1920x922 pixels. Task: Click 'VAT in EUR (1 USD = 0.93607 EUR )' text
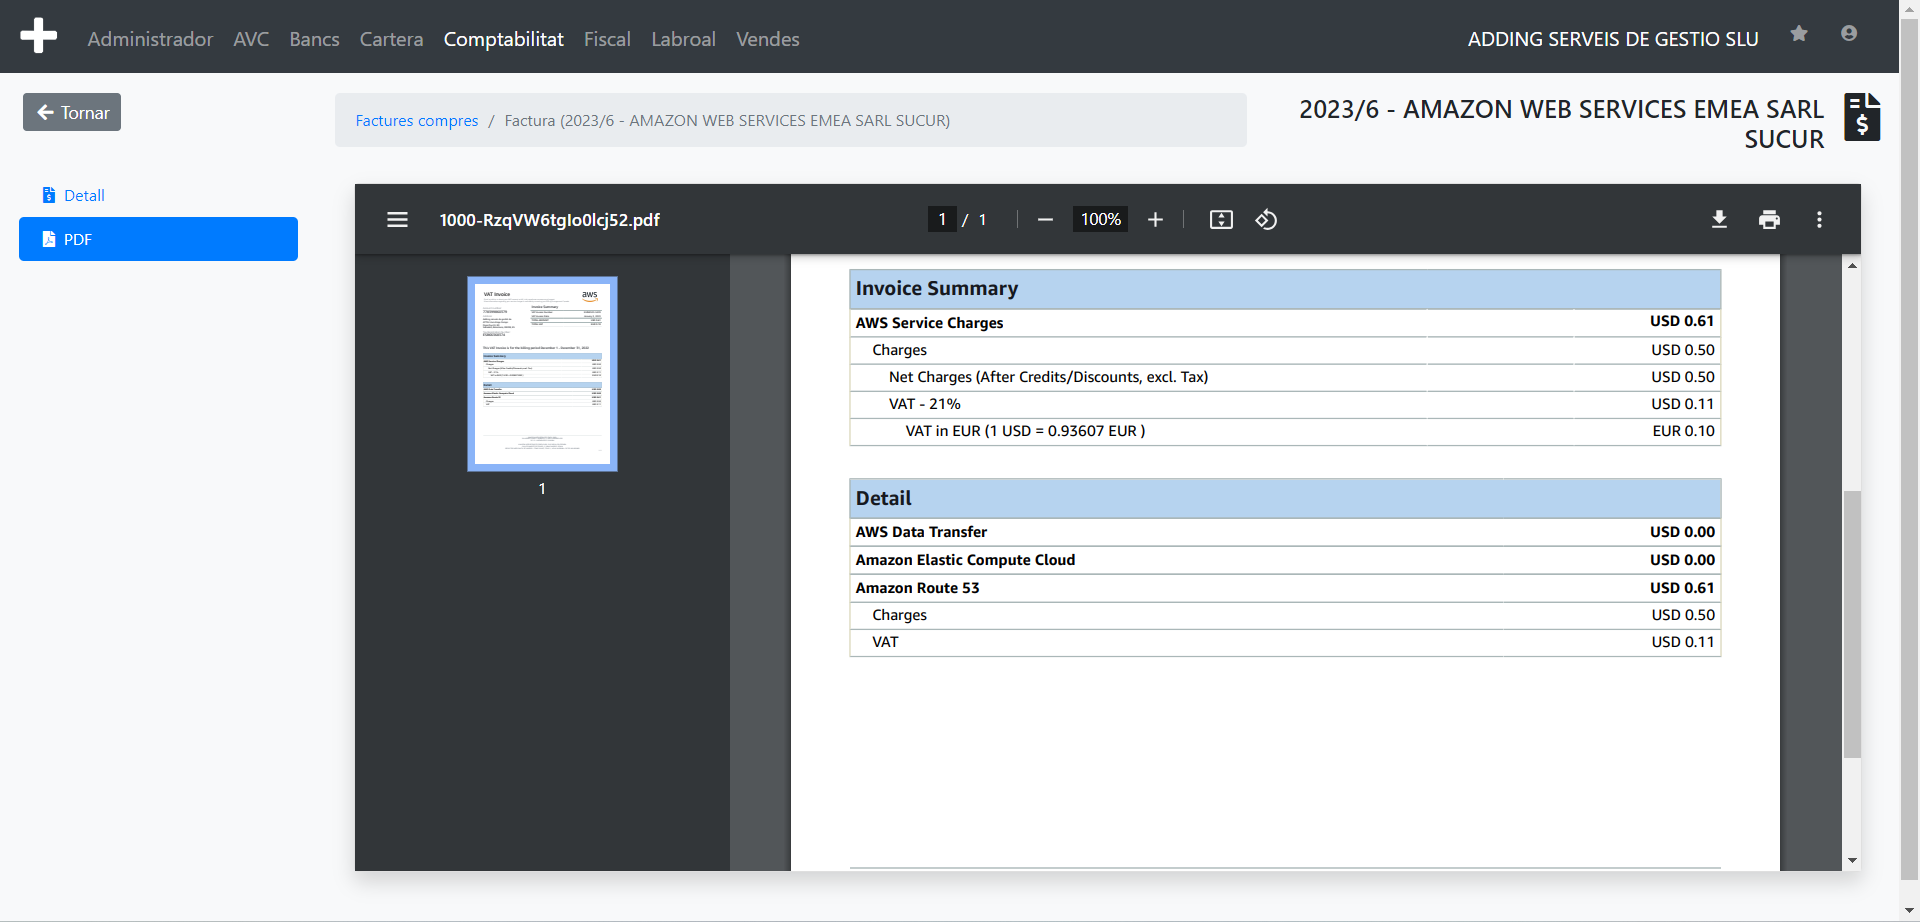click(x=1025, y=431)
